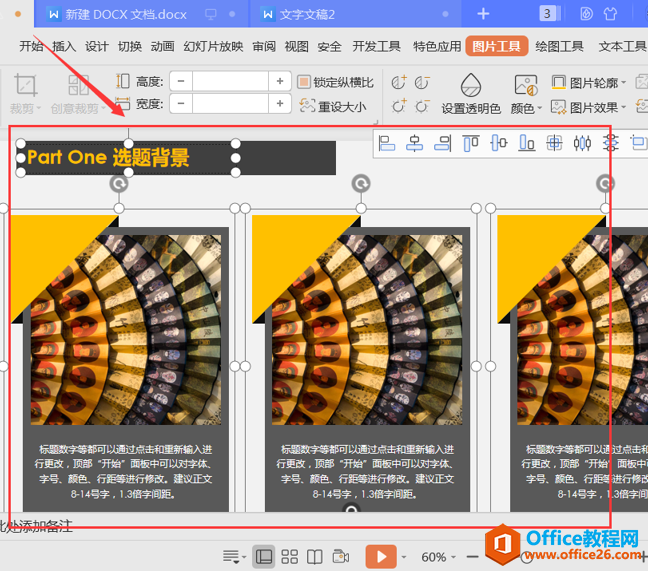648x572 pixels.
Task: Click the width (宽度) input field
Action: [230, 103]
